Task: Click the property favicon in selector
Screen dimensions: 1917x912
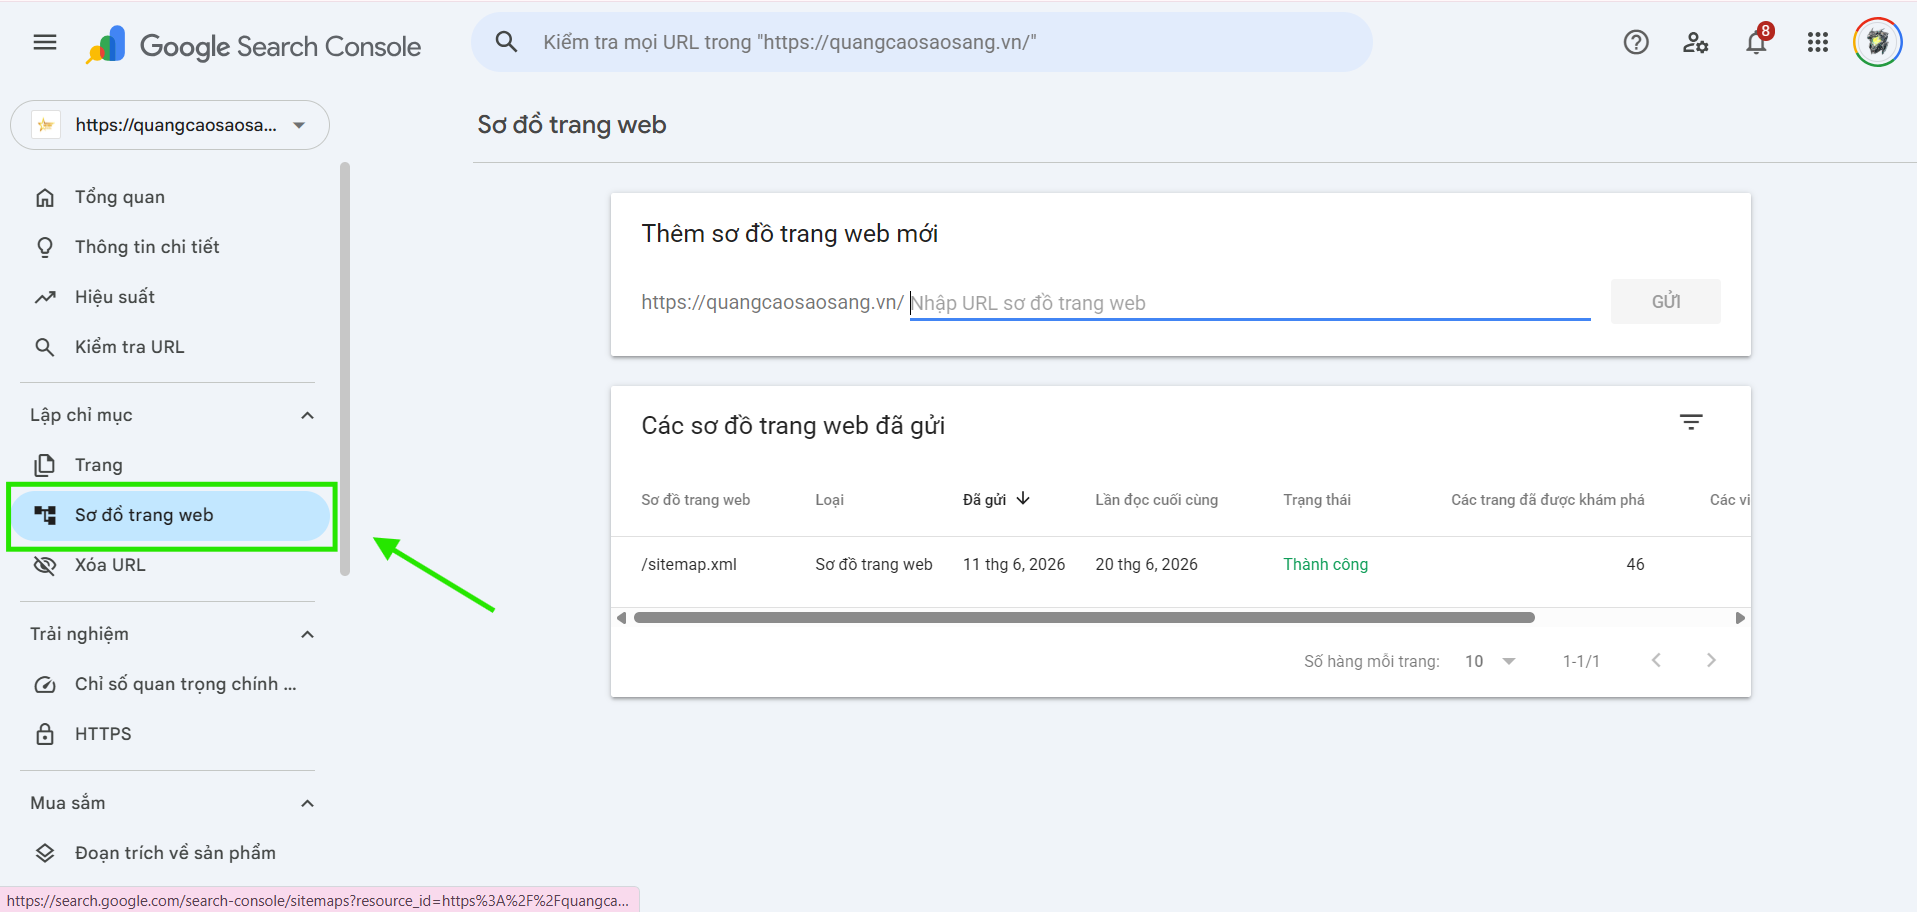Action: pos(46,125)
